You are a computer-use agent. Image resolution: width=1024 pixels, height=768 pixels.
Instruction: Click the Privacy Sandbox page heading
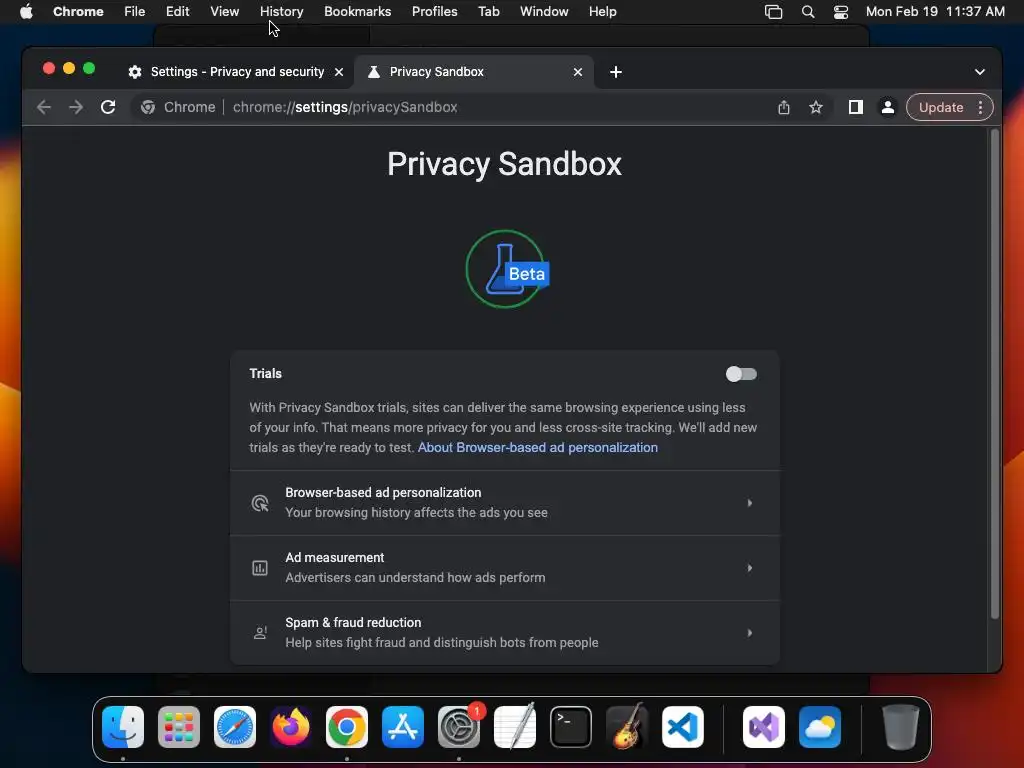tap(504, 164)
